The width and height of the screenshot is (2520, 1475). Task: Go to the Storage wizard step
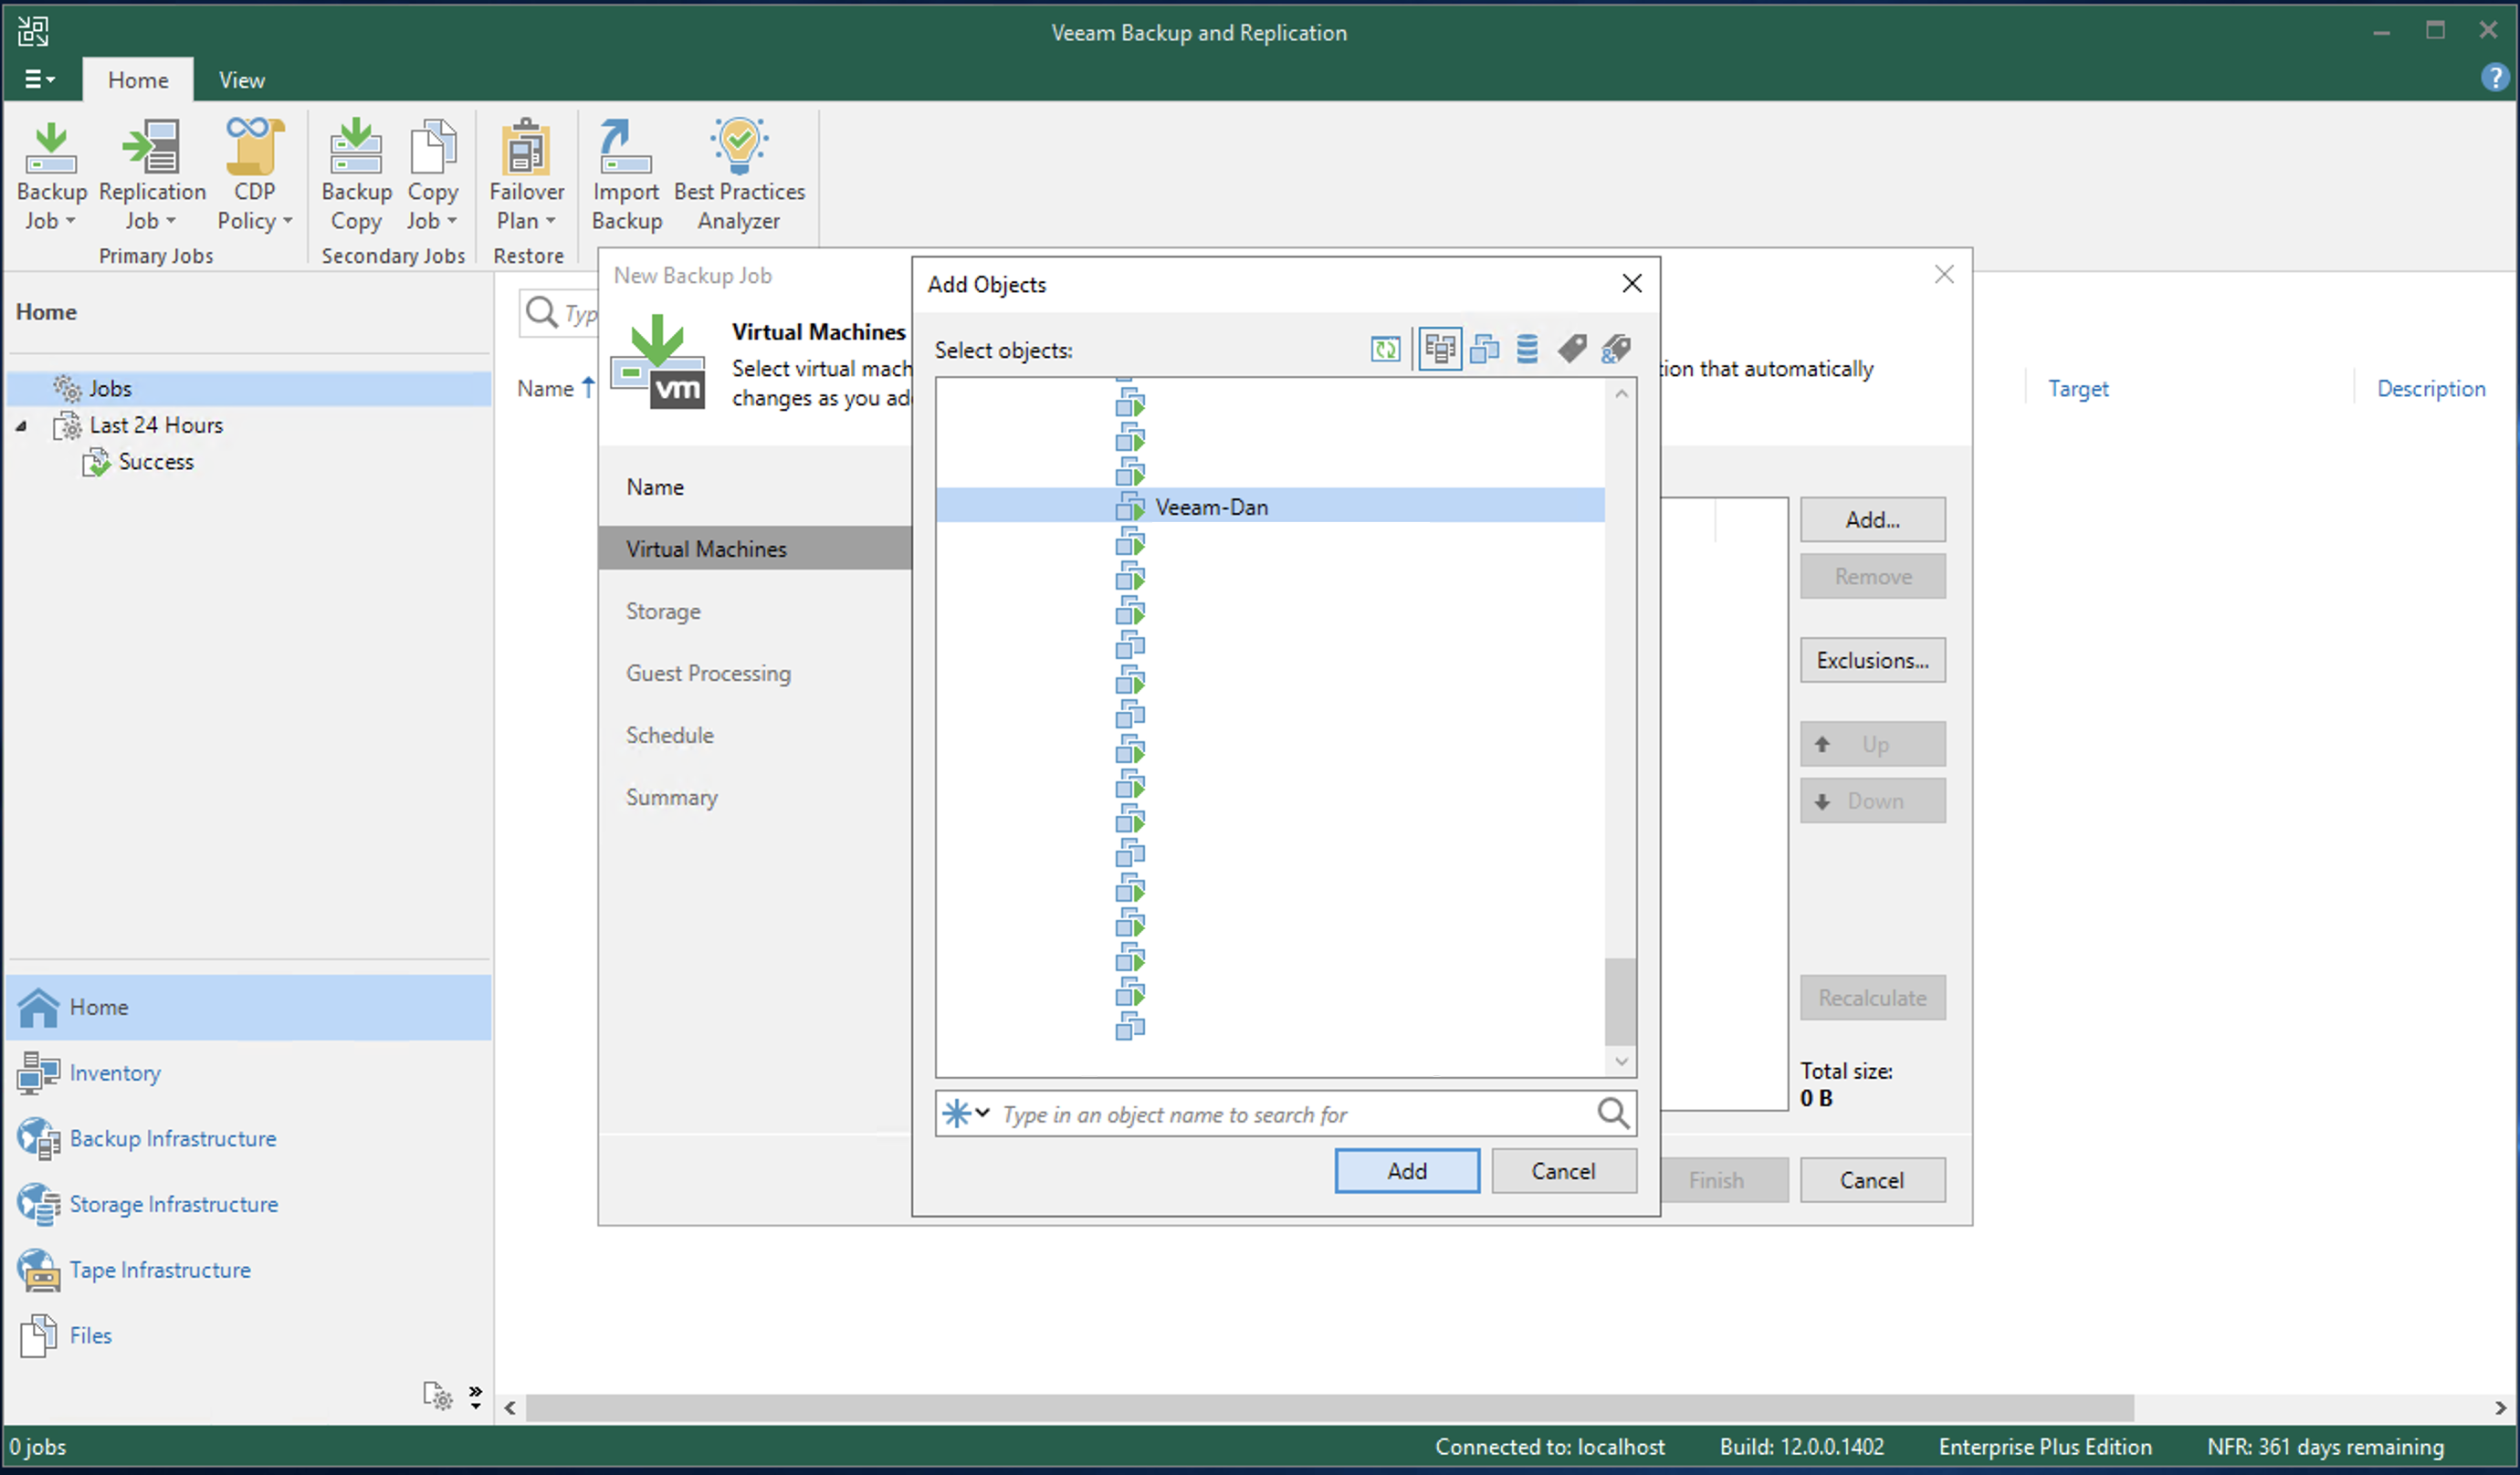663,611
